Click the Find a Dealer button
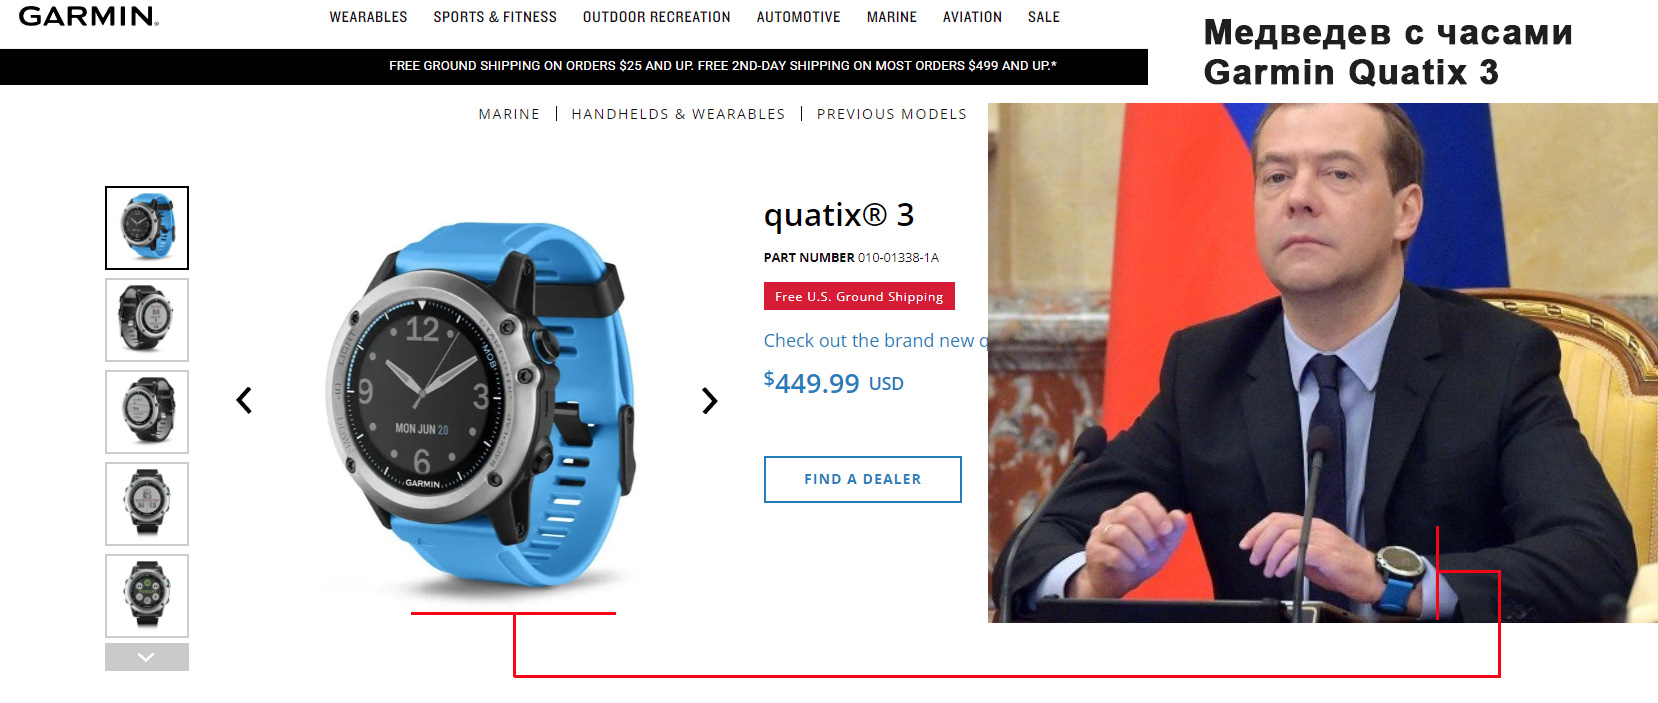1658x703 pixels. click(x=863, y=479)
